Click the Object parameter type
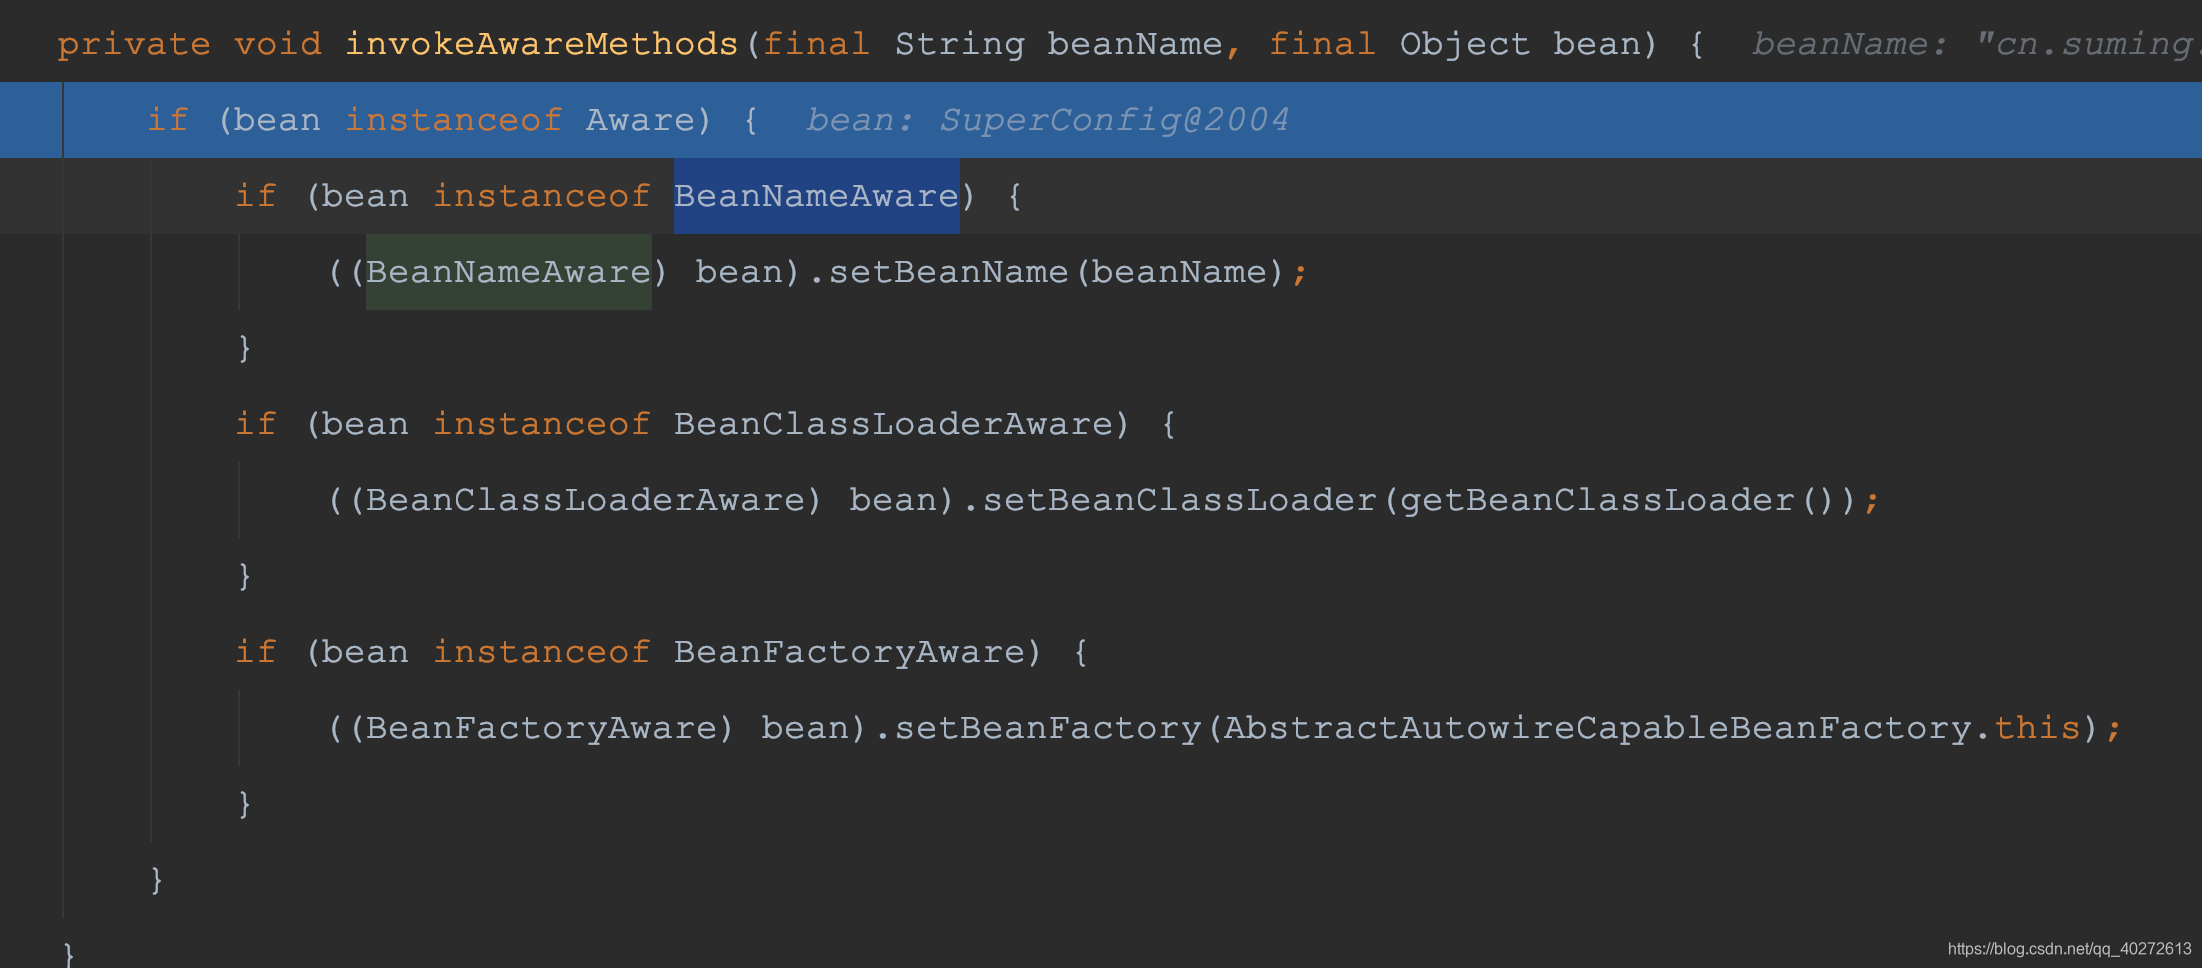The image size is (2202, 968). click(x=1464, y=44)
